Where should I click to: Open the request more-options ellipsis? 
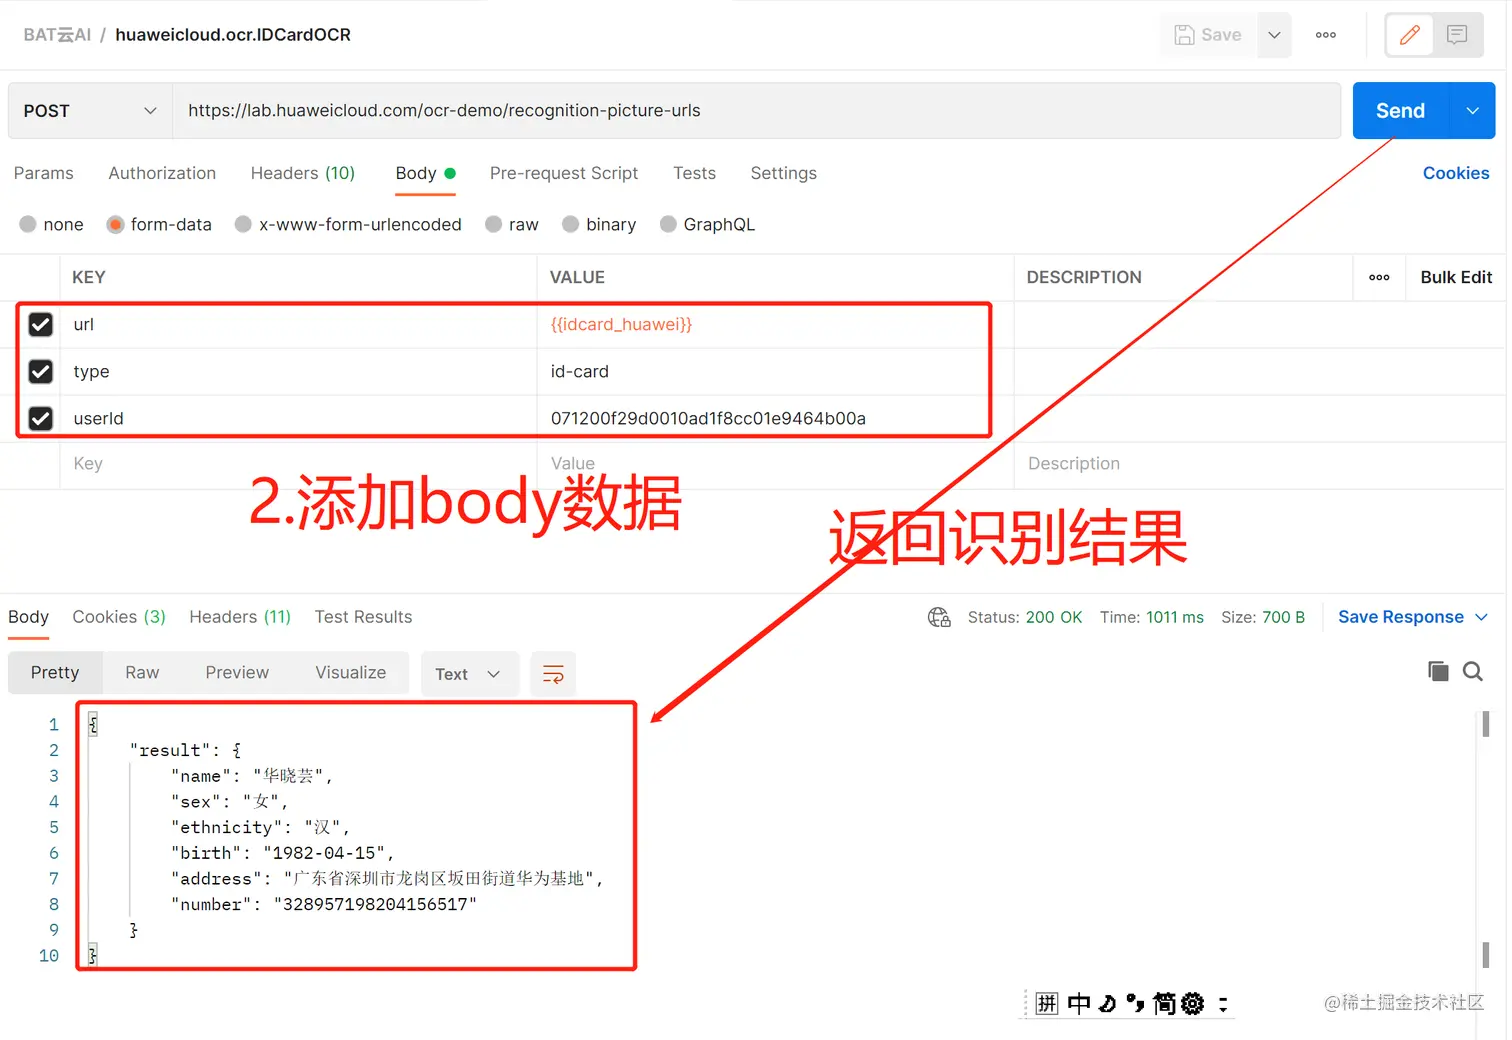click(x=1326, y=35)
